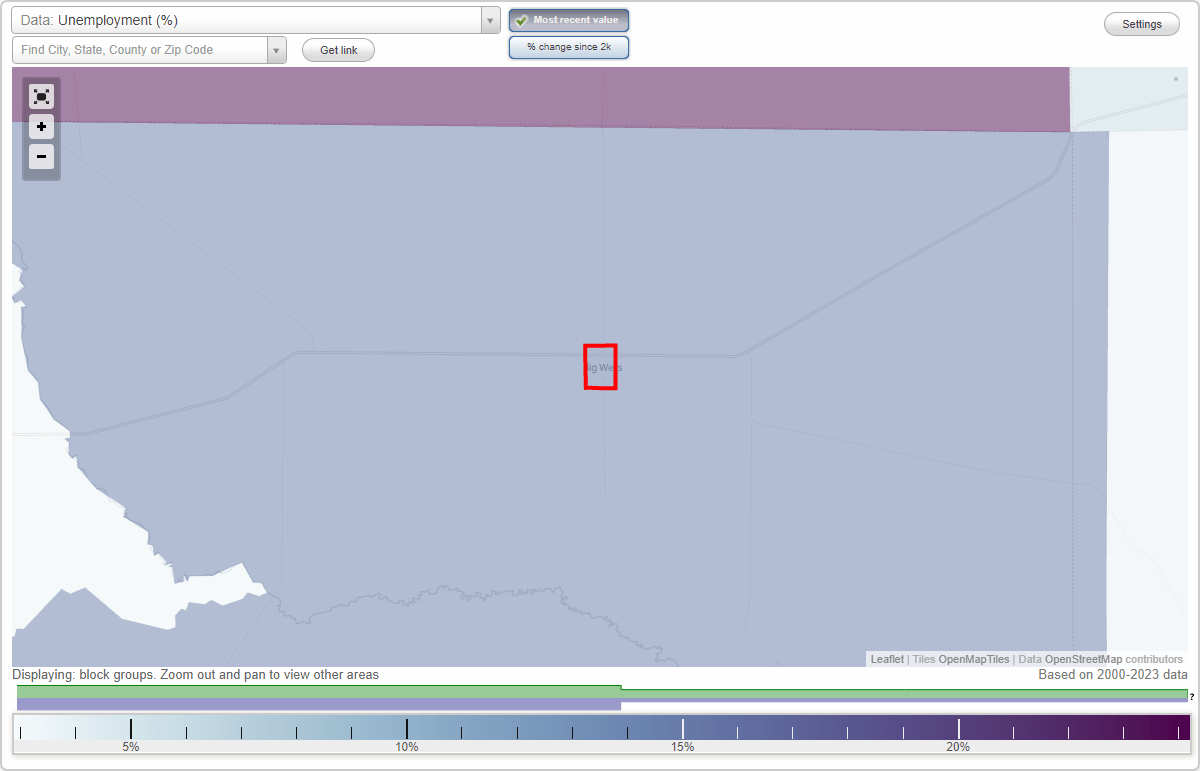Click the 15% point on the color legend
Viewport: 1200px width, 771px height.
[683, 730]
